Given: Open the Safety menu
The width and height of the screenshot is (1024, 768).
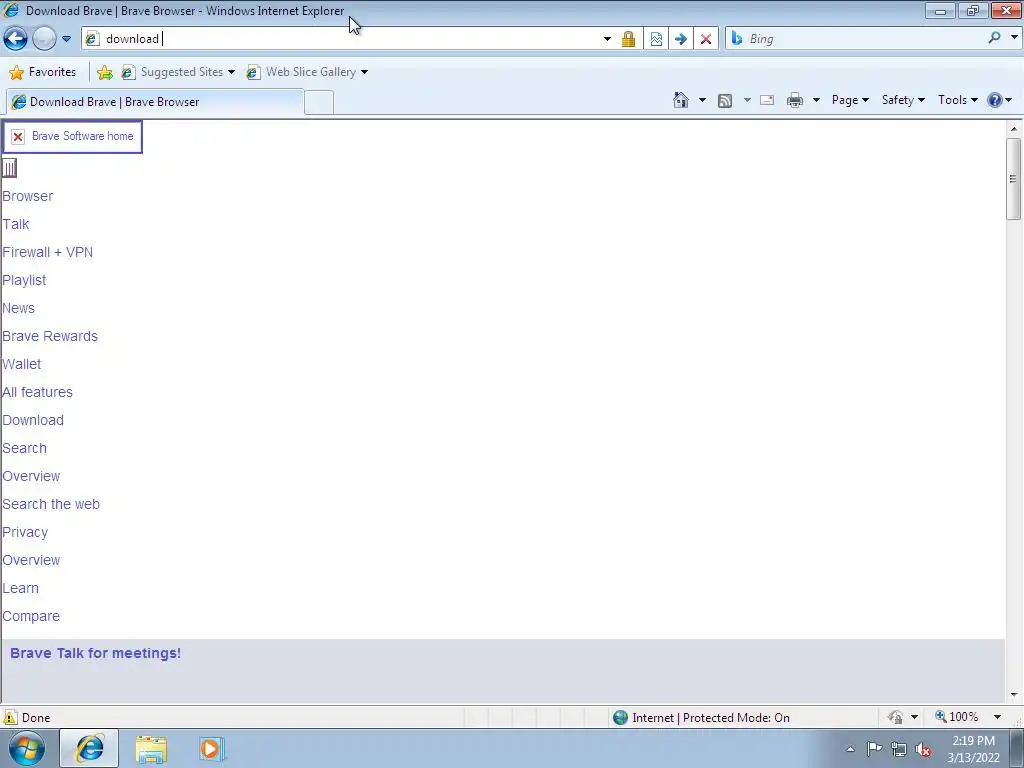Looking at the screenshot, I should 903,100.
